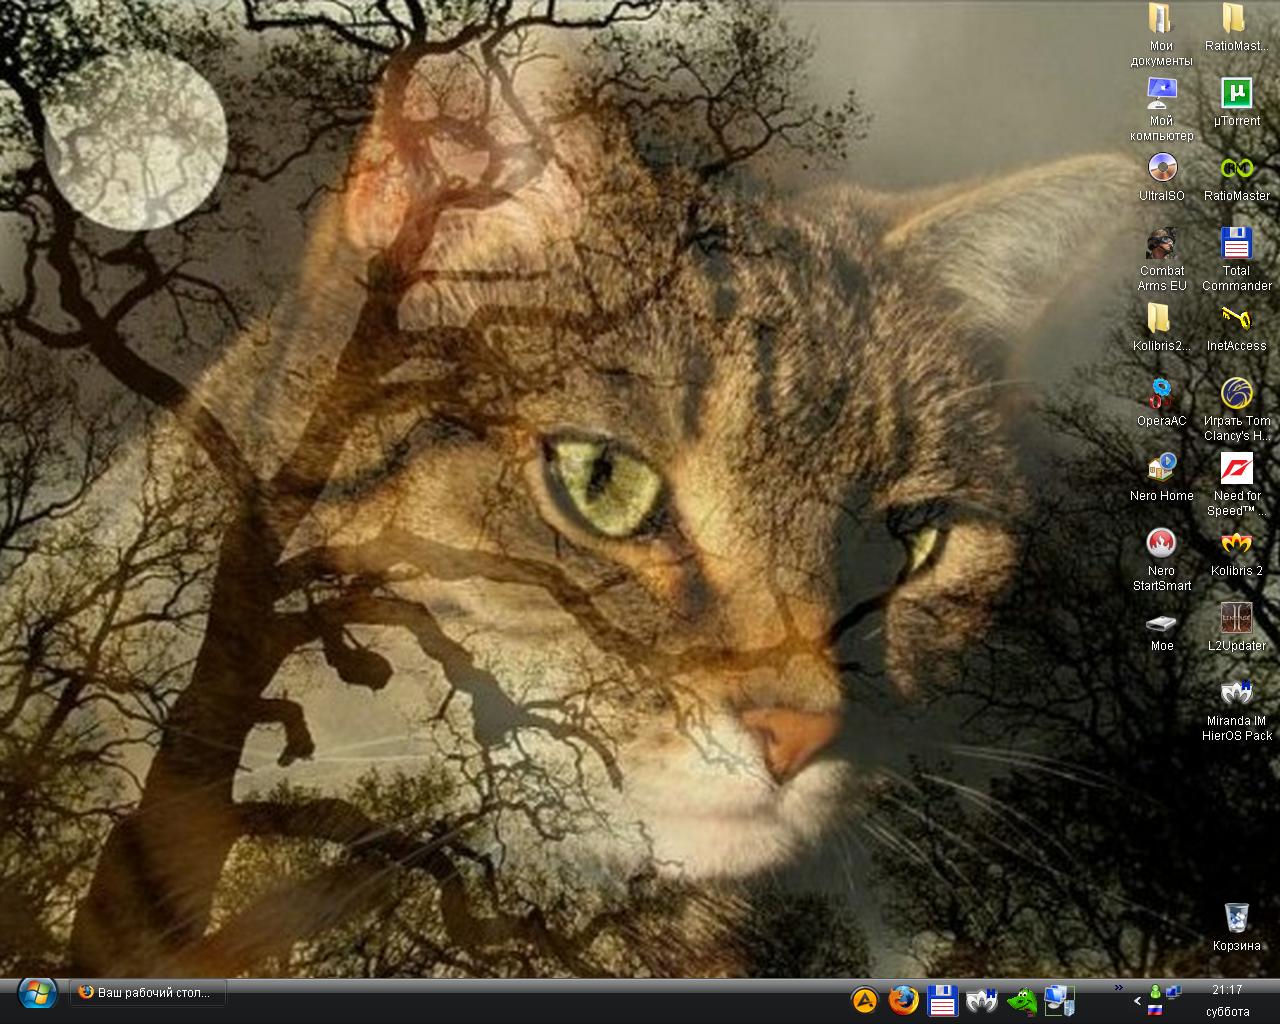Switch to the 'Ваш рабочий стол' taskbar window

click(148, 993)
